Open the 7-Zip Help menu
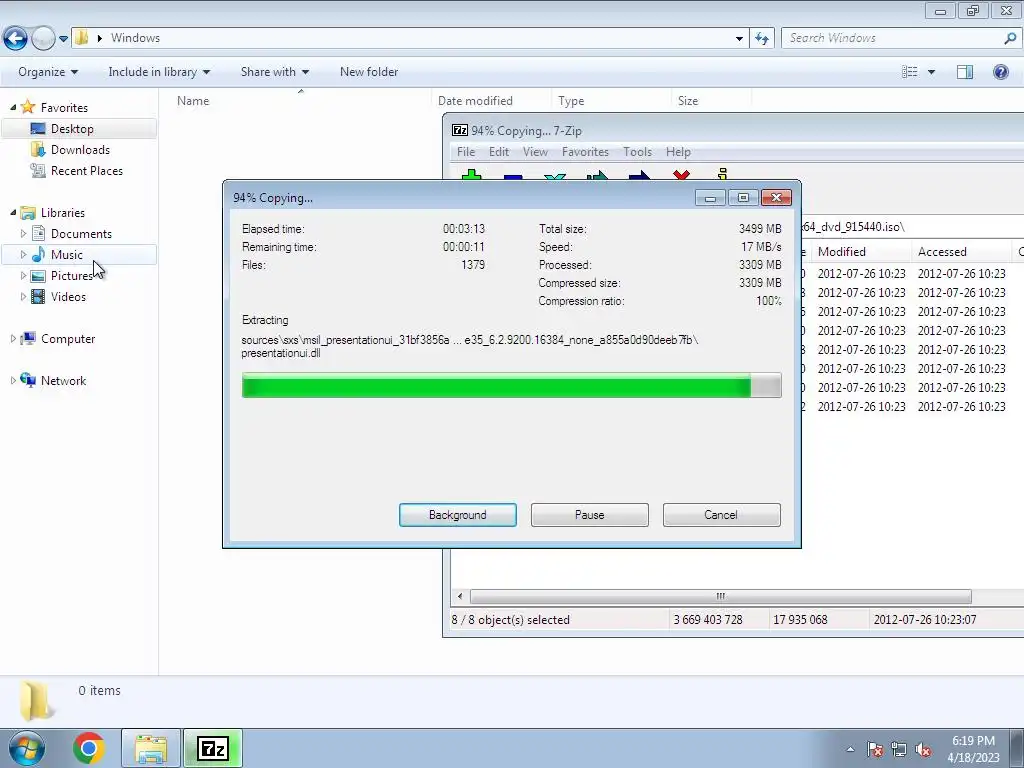1024x768 pixels. tap(678, 152)
